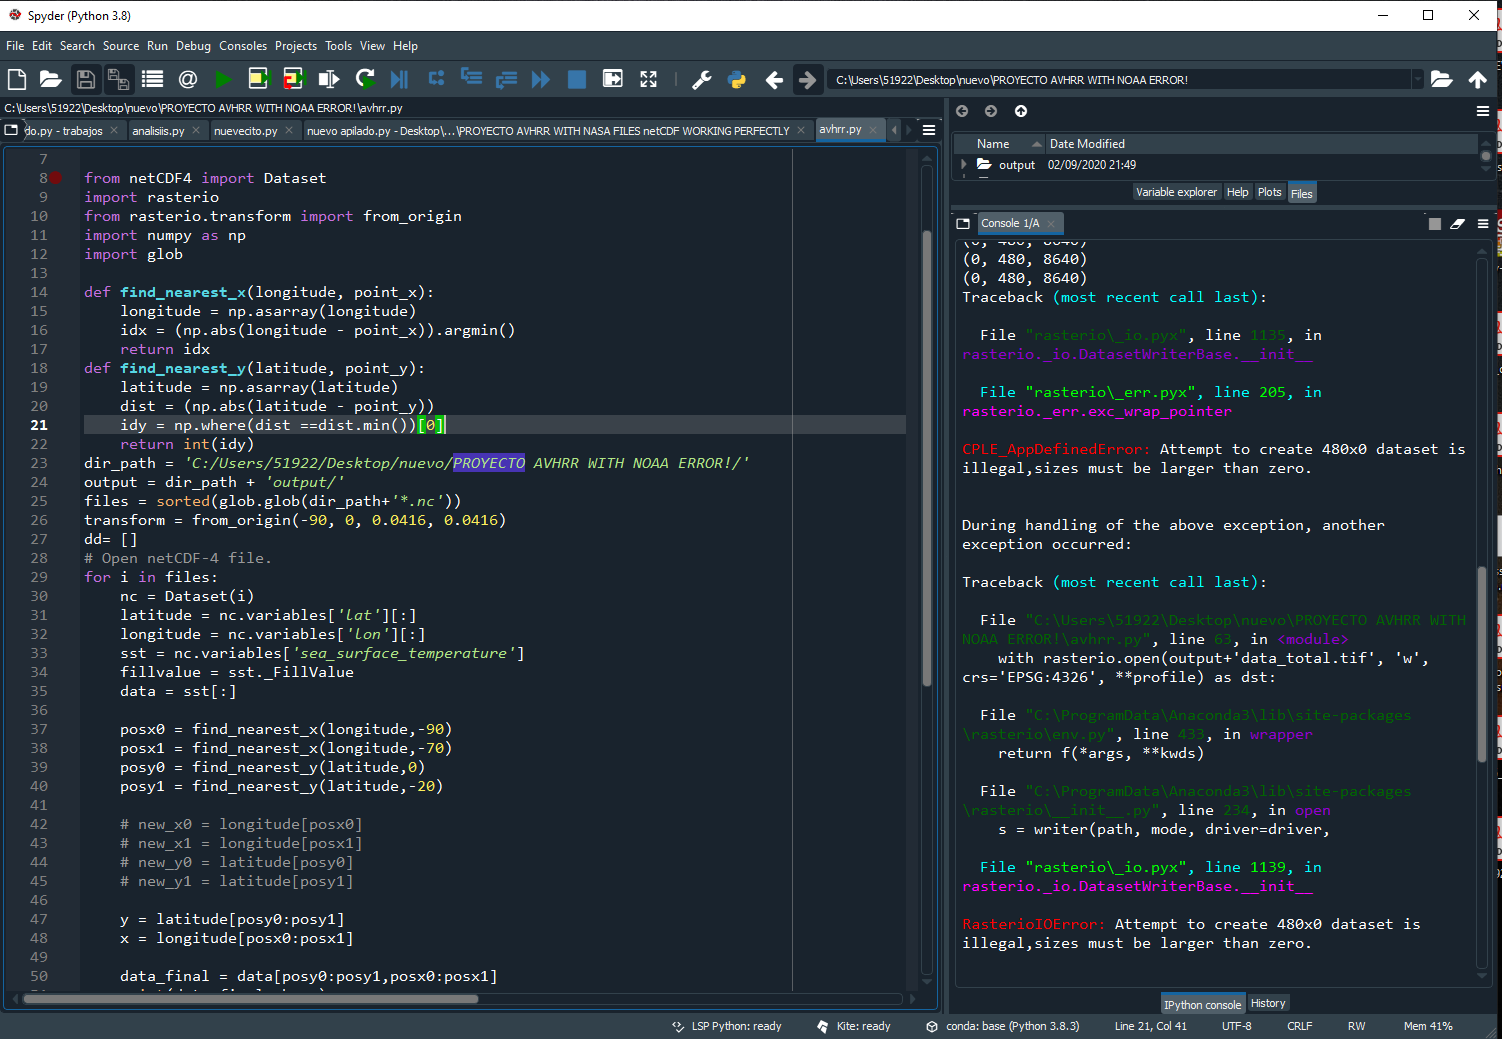Screen dimensions: 1502x1039
Task: Change to the parent directory in the toolbar
Action: pyautogui.click(x=1478, y=79)
